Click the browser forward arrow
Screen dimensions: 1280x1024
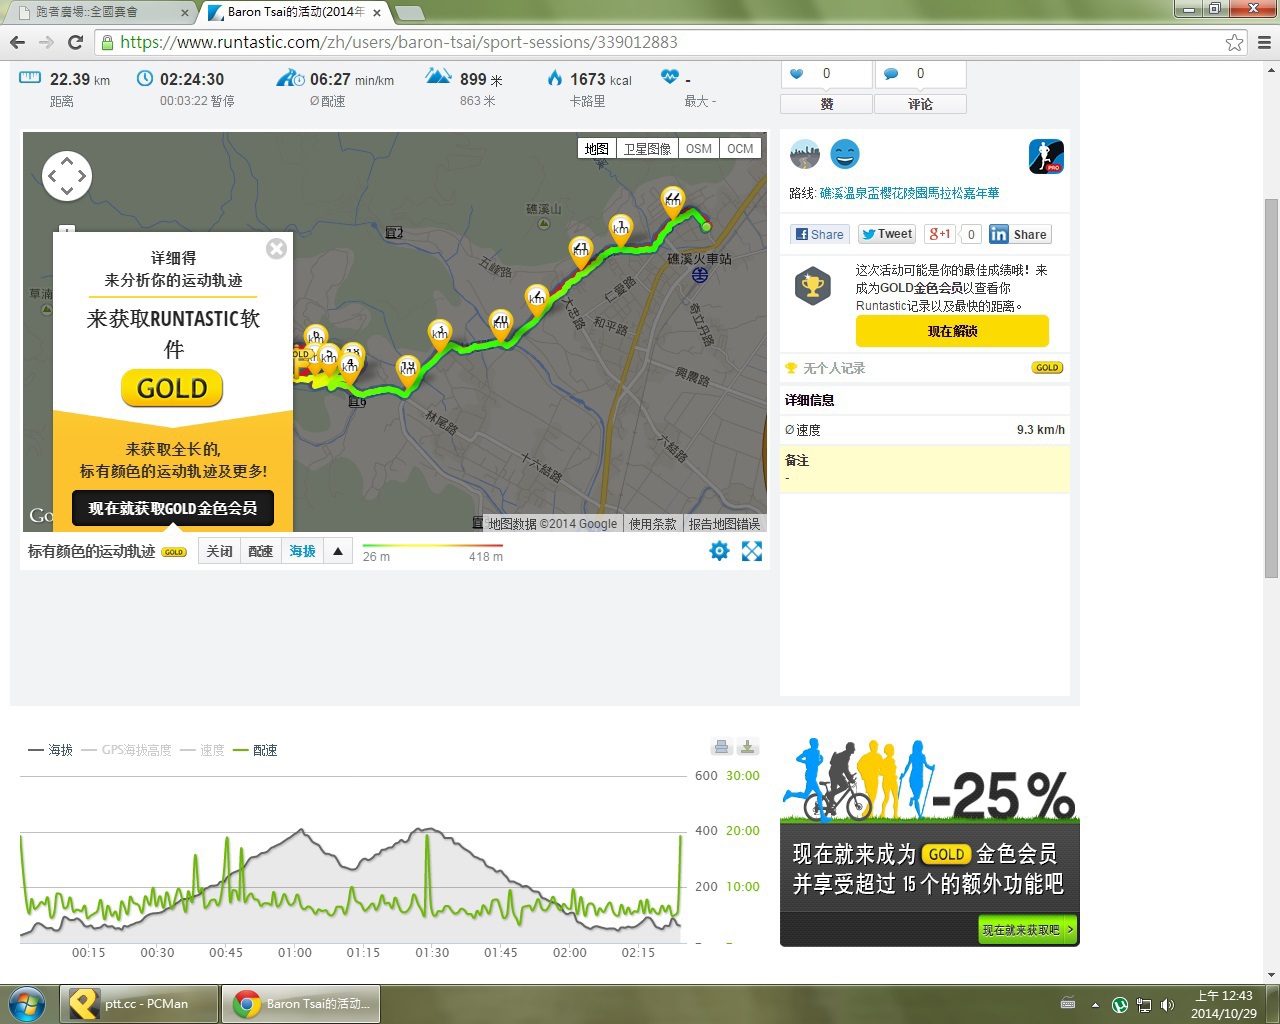coord(46,42)
